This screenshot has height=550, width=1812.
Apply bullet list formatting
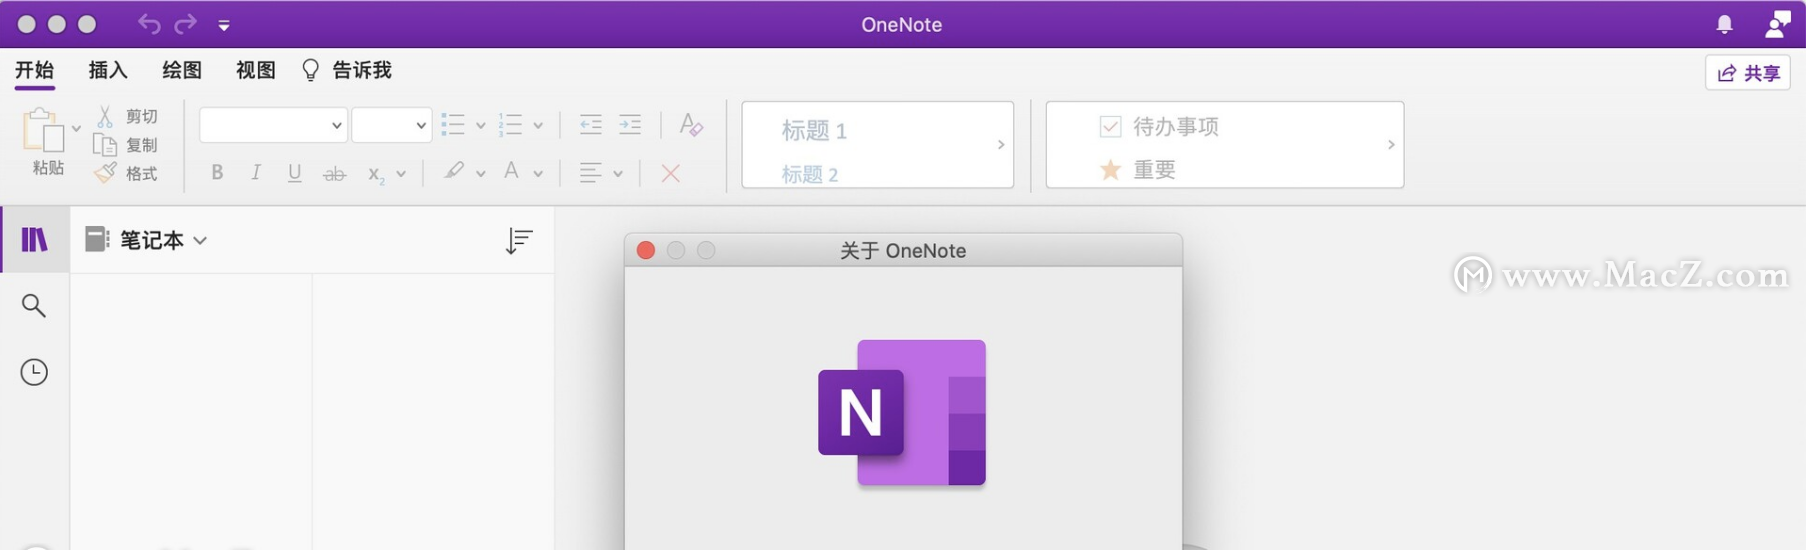click(453, 125)
